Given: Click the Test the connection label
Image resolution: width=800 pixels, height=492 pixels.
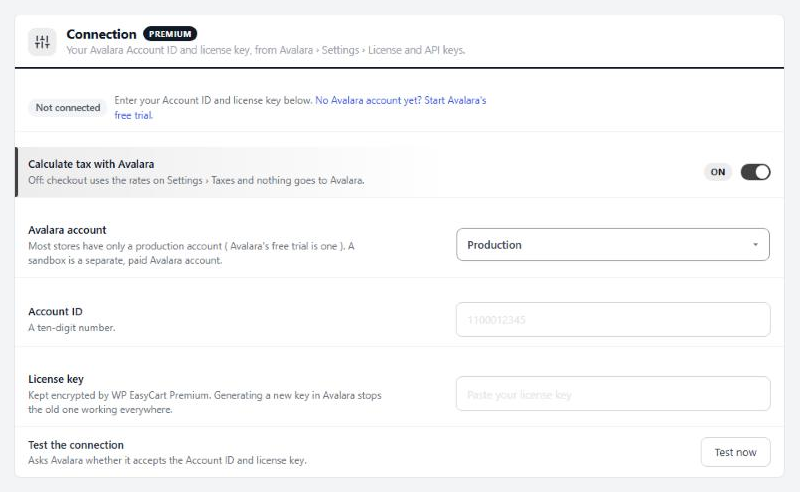Looking at the screenshot, I should pyautogui.click(x=76, y=445).
